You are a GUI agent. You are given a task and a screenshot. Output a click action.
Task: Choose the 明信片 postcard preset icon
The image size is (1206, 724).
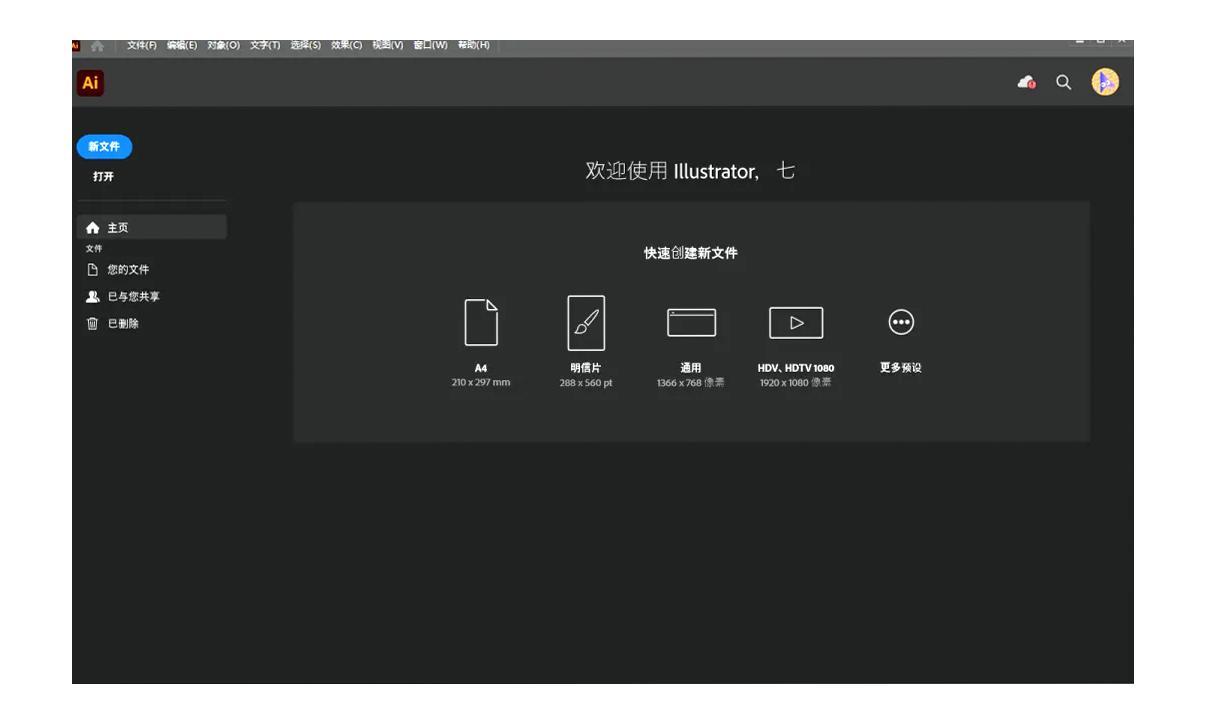click(x=586, y=322)
